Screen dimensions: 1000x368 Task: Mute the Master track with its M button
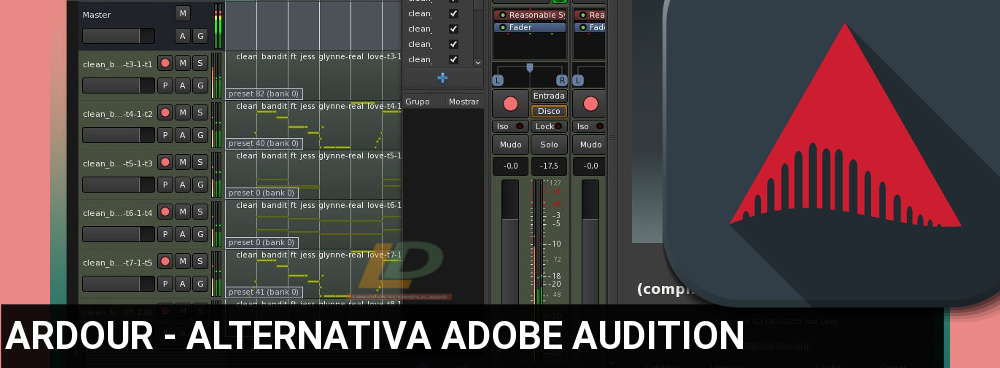click(x=182, y=13)
